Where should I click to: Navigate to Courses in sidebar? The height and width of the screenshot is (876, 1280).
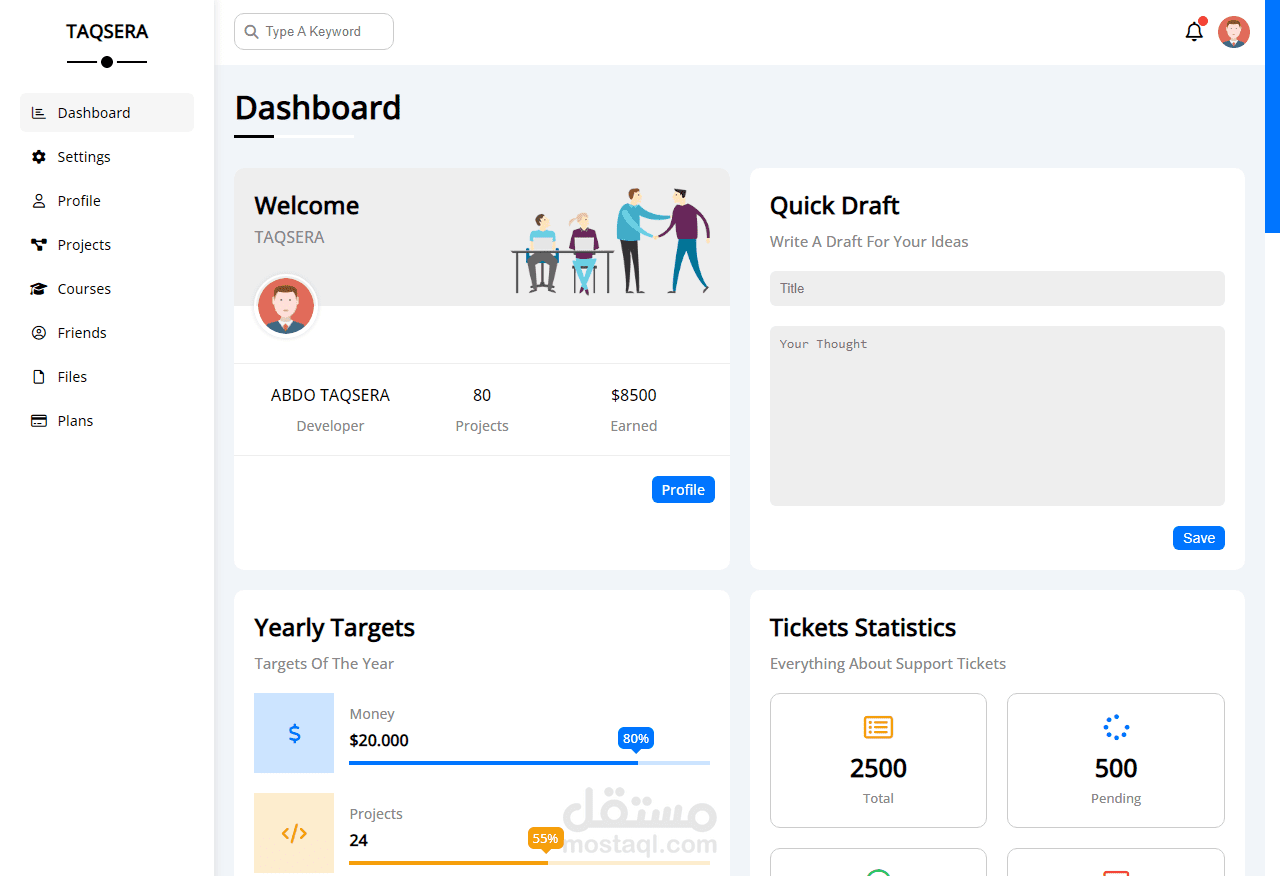click(x=107, y=289)
